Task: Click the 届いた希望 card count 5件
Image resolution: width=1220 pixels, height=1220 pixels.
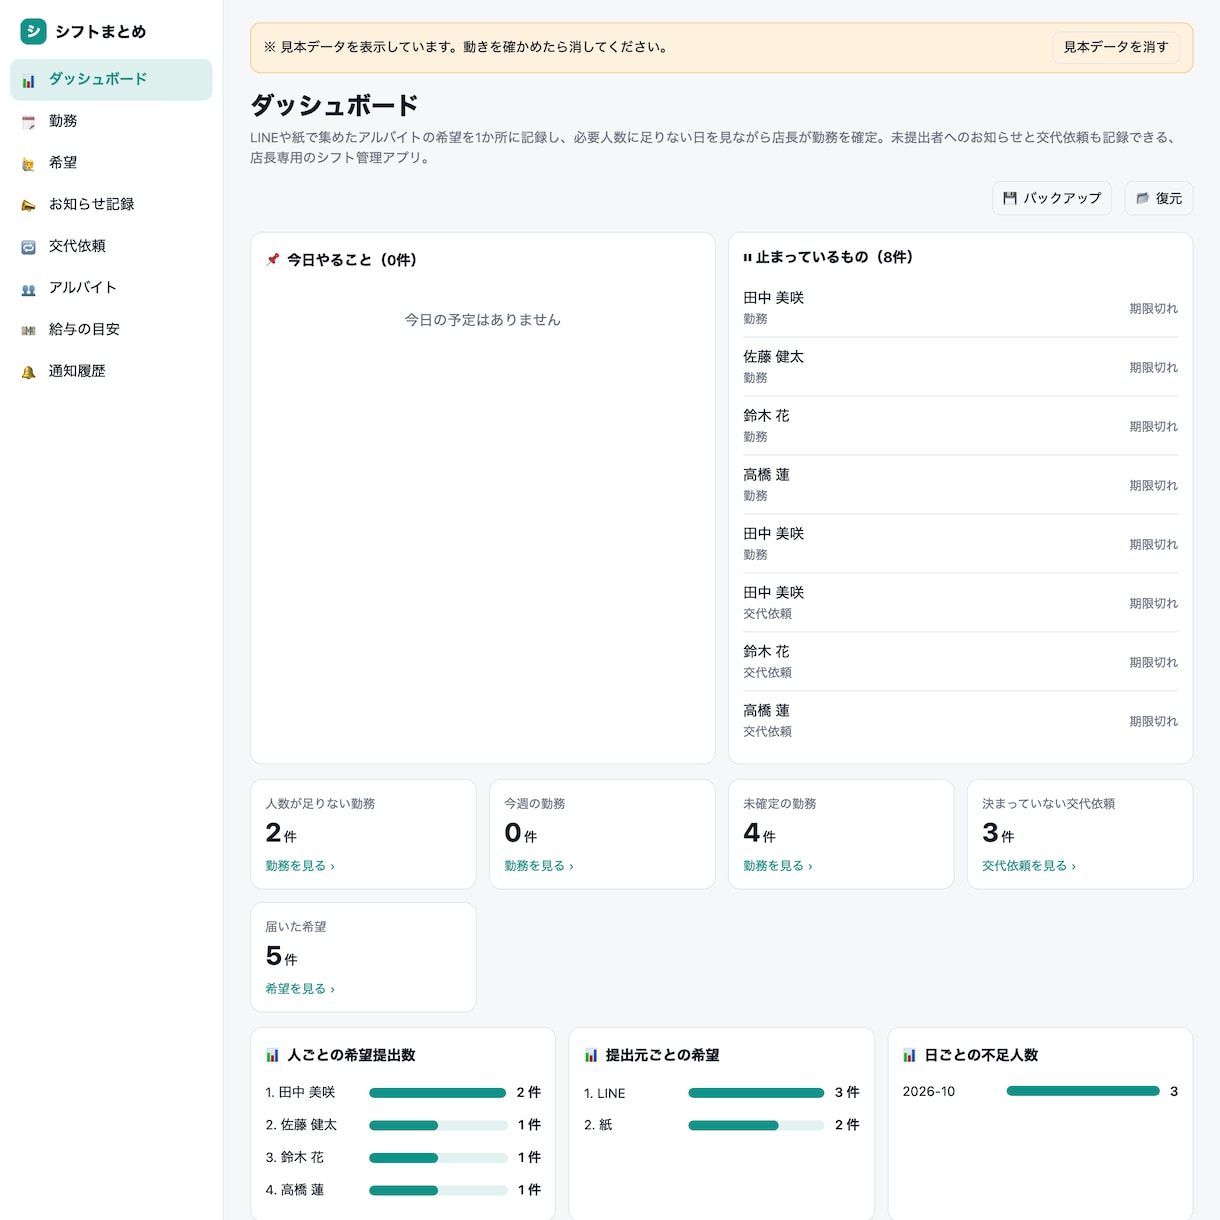Action: [x=281, y=956]
